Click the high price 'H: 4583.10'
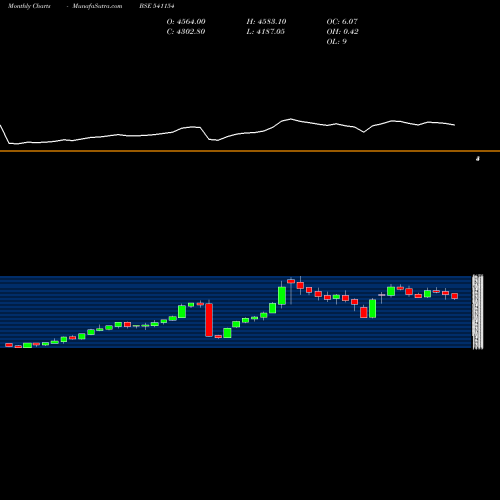 coord(266,22)
